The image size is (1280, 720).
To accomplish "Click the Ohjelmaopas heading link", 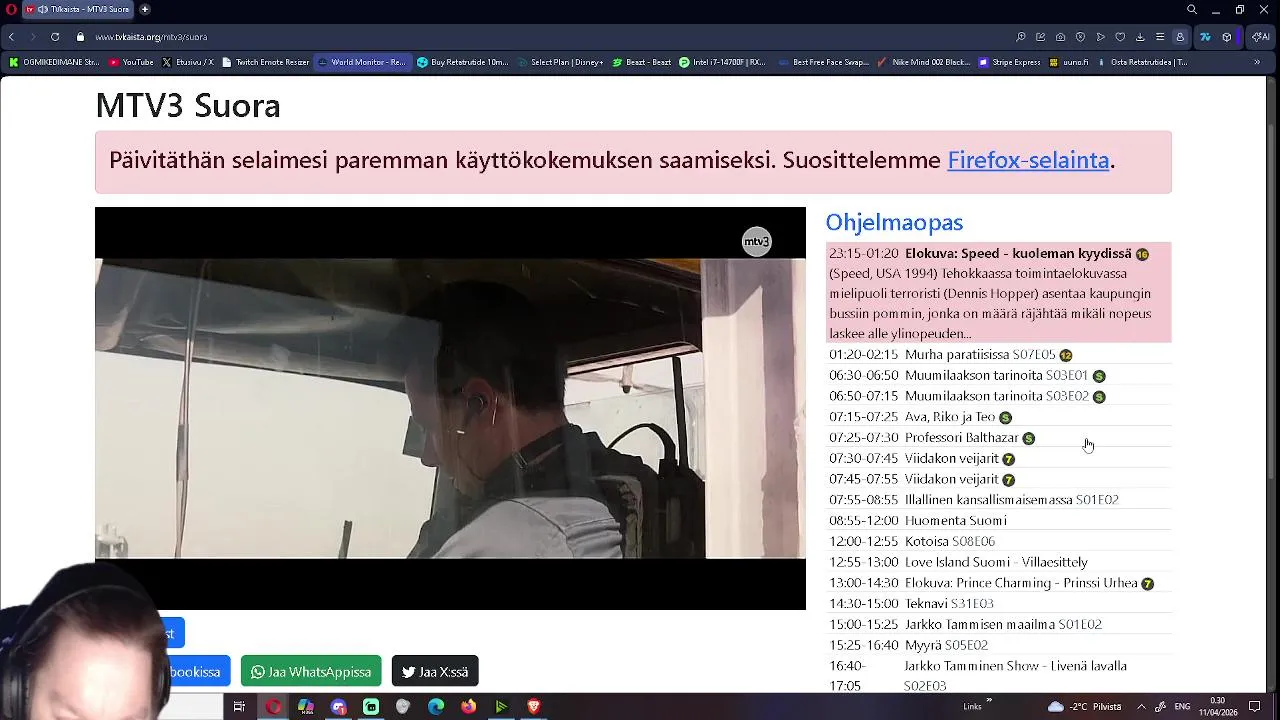I will 894,222.
